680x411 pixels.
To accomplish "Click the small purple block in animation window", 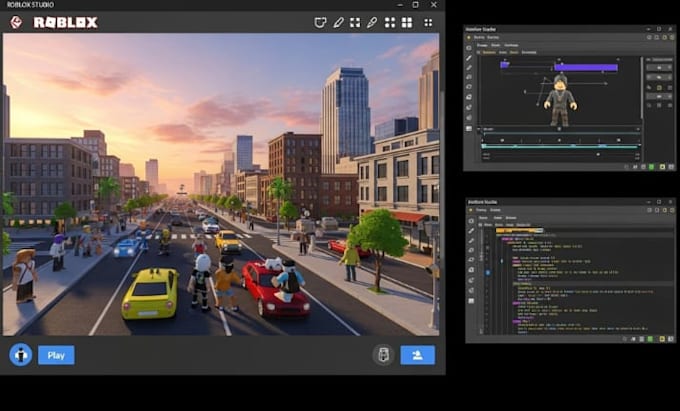I will point(504,65).
